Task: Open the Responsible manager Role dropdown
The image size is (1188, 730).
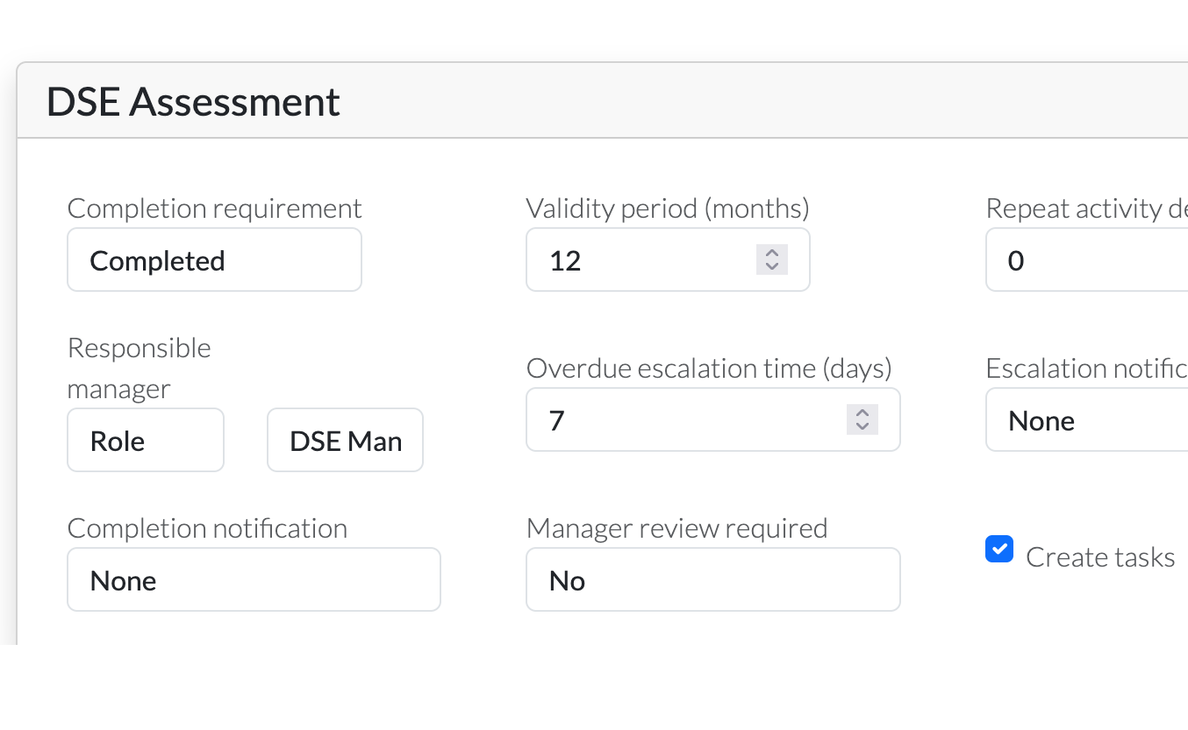Action: coord(145,440)
